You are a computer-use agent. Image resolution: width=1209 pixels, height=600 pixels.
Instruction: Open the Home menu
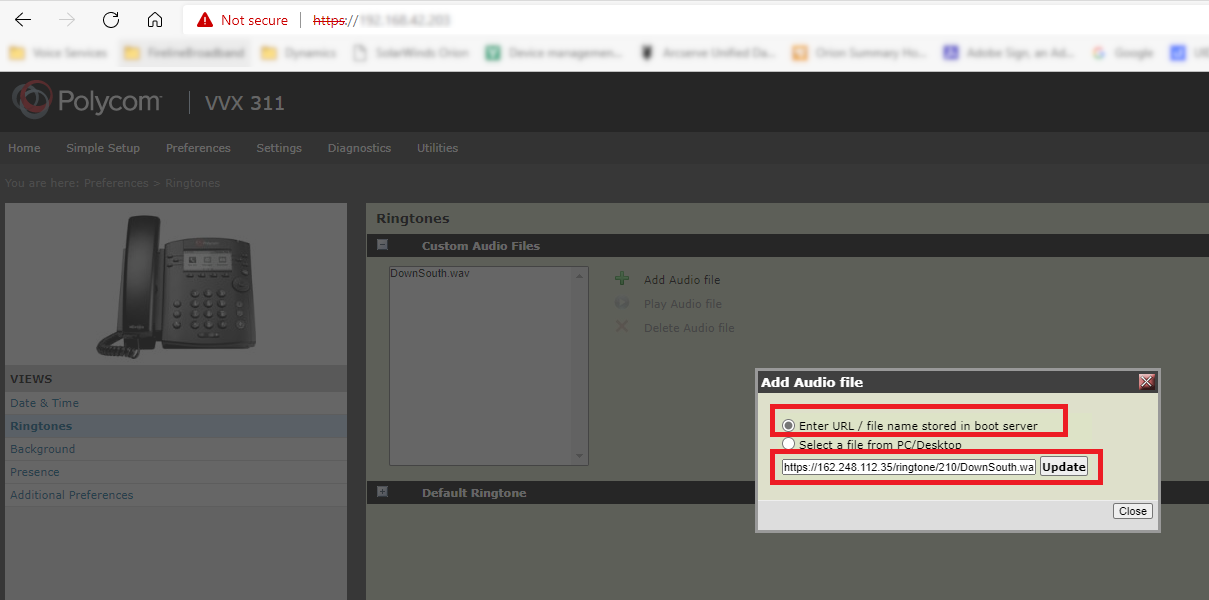point(24,148)
